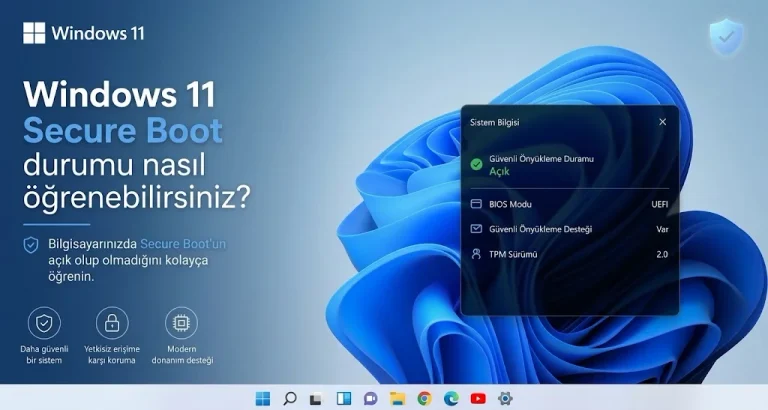Open the taskbar Search magnifier
The height and width of the screenshot is (410, 768).
click(289, 398)
